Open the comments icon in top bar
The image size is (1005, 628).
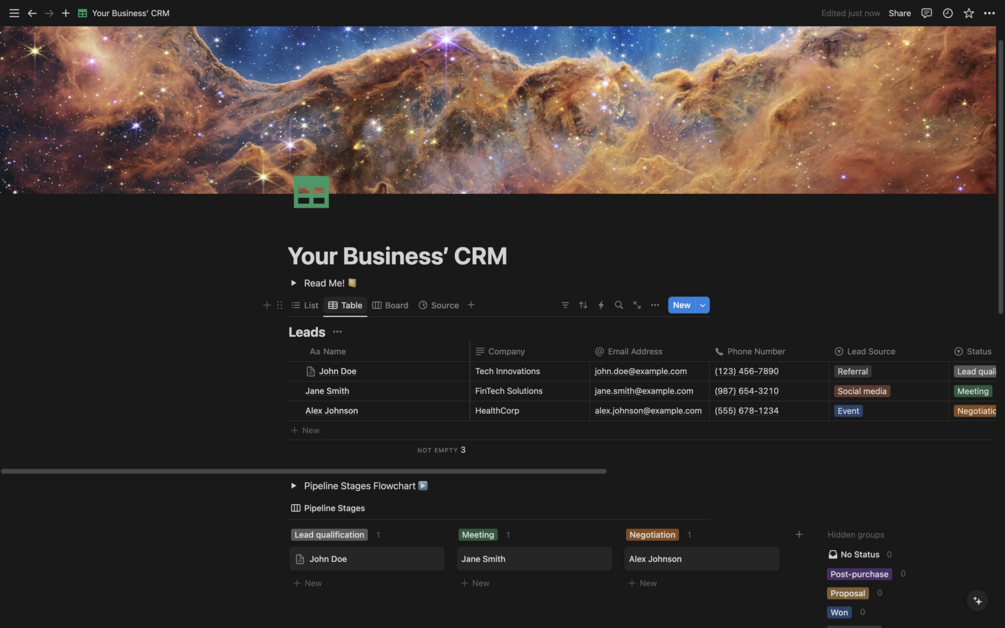pyautogui.click(x=926, y=13)
